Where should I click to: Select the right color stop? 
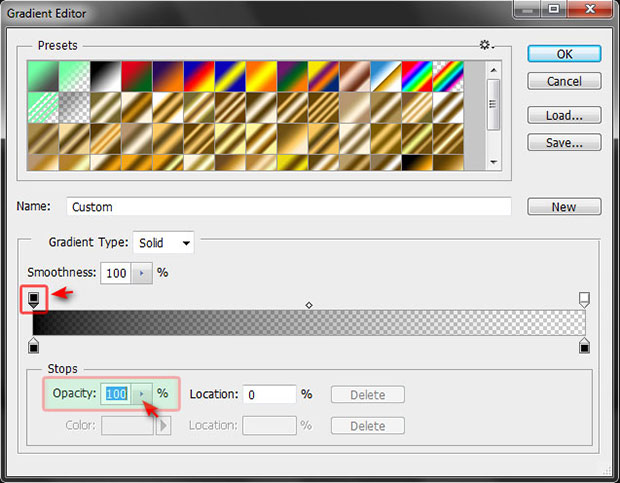pos(584,345)
